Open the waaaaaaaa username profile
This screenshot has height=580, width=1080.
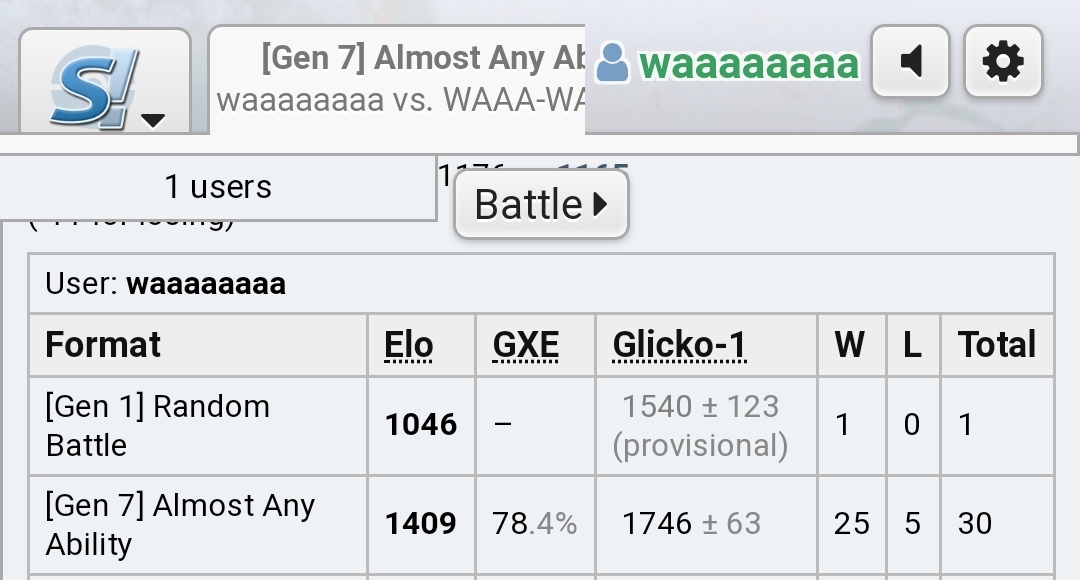click(x=749, y=64)
